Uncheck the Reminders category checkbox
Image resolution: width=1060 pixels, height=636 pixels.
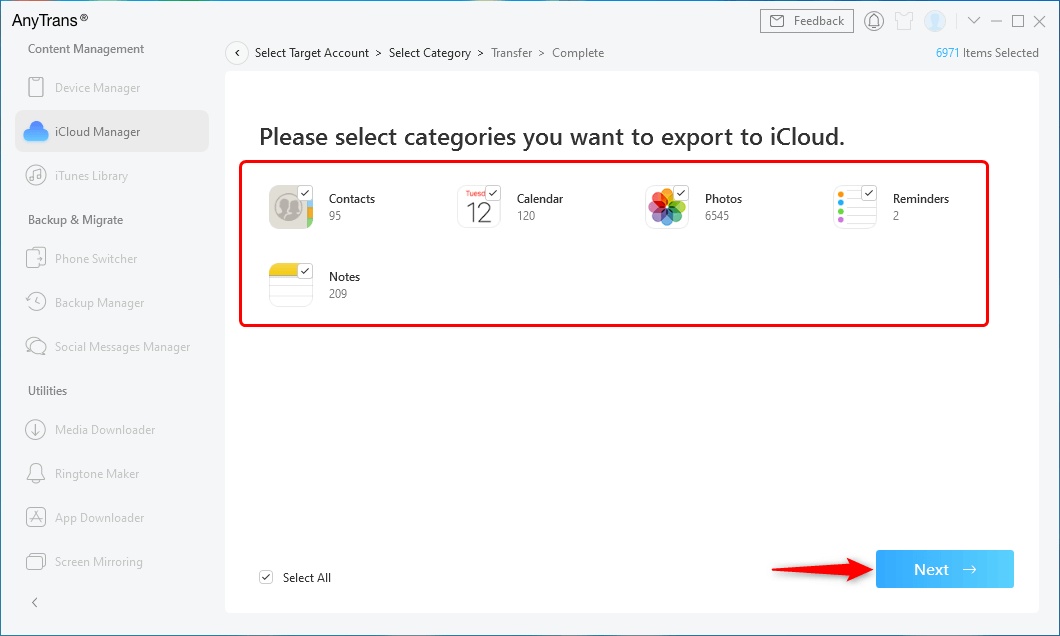[869, 193]
